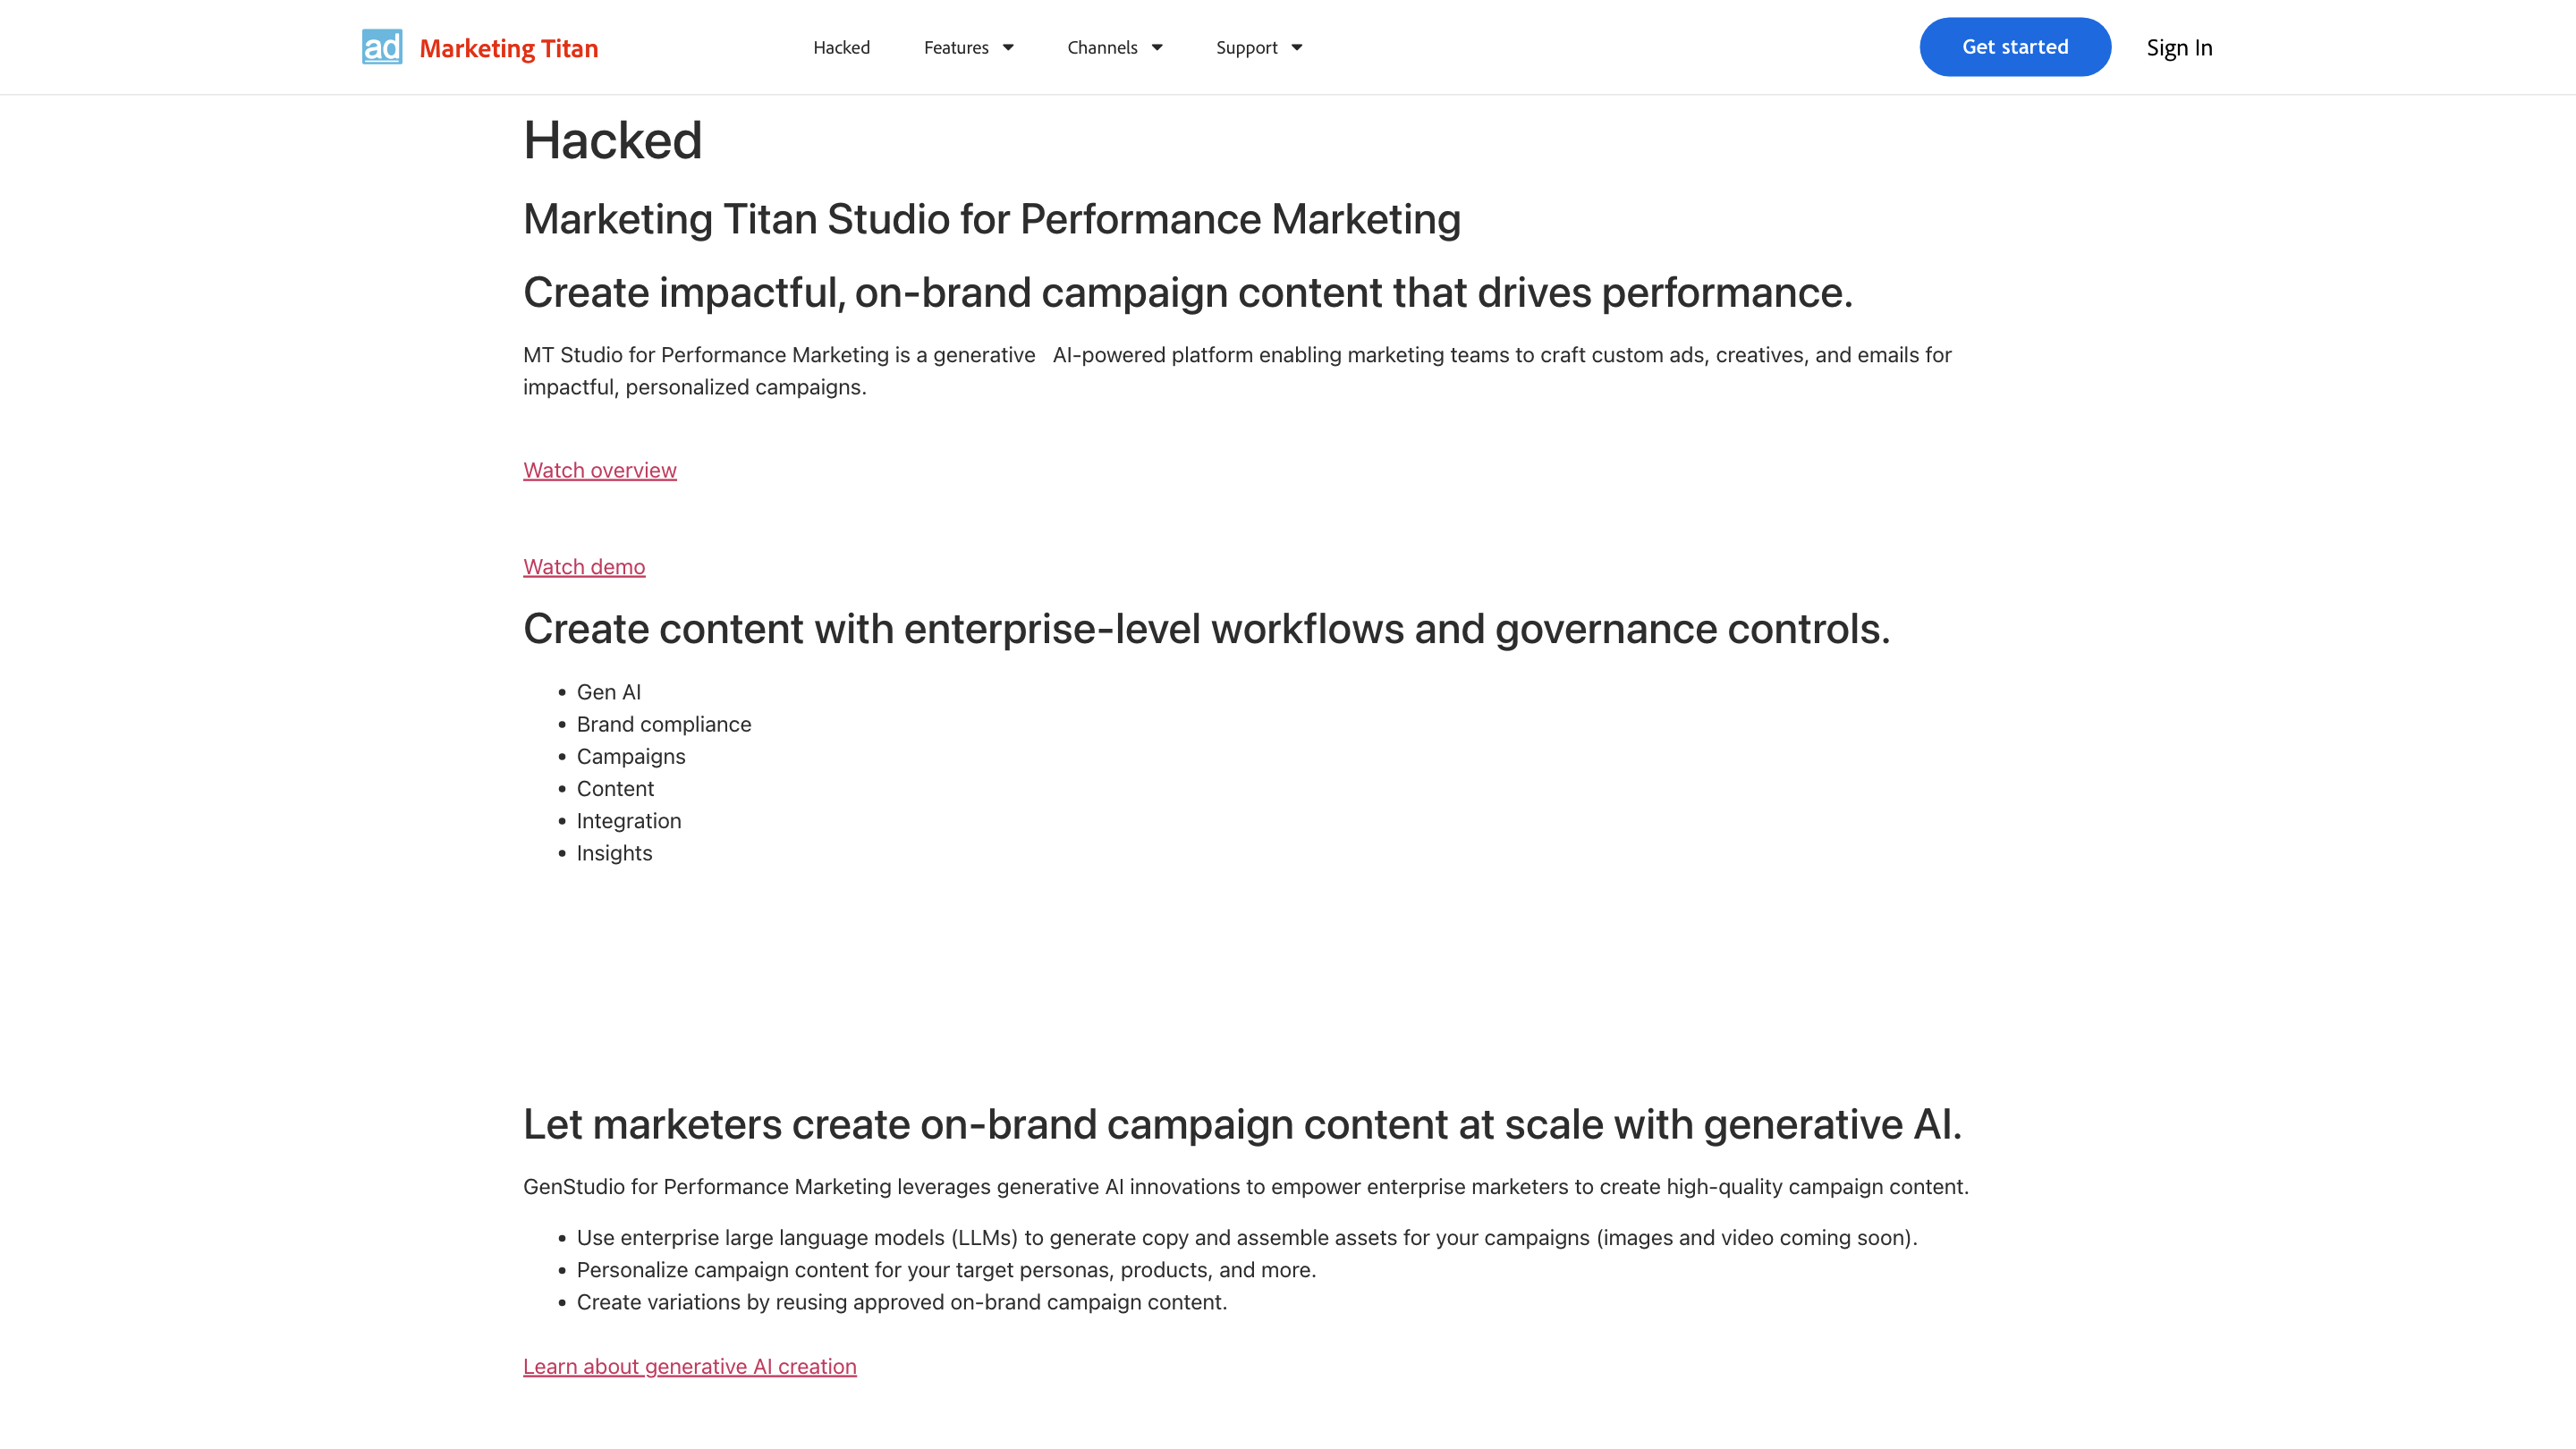Click the Support dropdown arrow
2576x1449 pixels.
tap(1297, 47)
